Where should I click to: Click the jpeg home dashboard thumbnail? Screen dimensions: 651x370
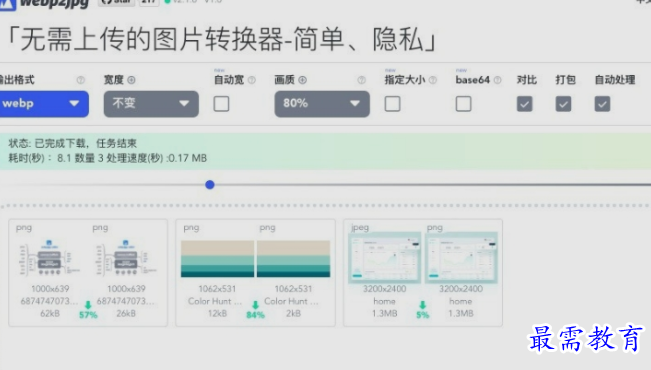click(385, 257)
